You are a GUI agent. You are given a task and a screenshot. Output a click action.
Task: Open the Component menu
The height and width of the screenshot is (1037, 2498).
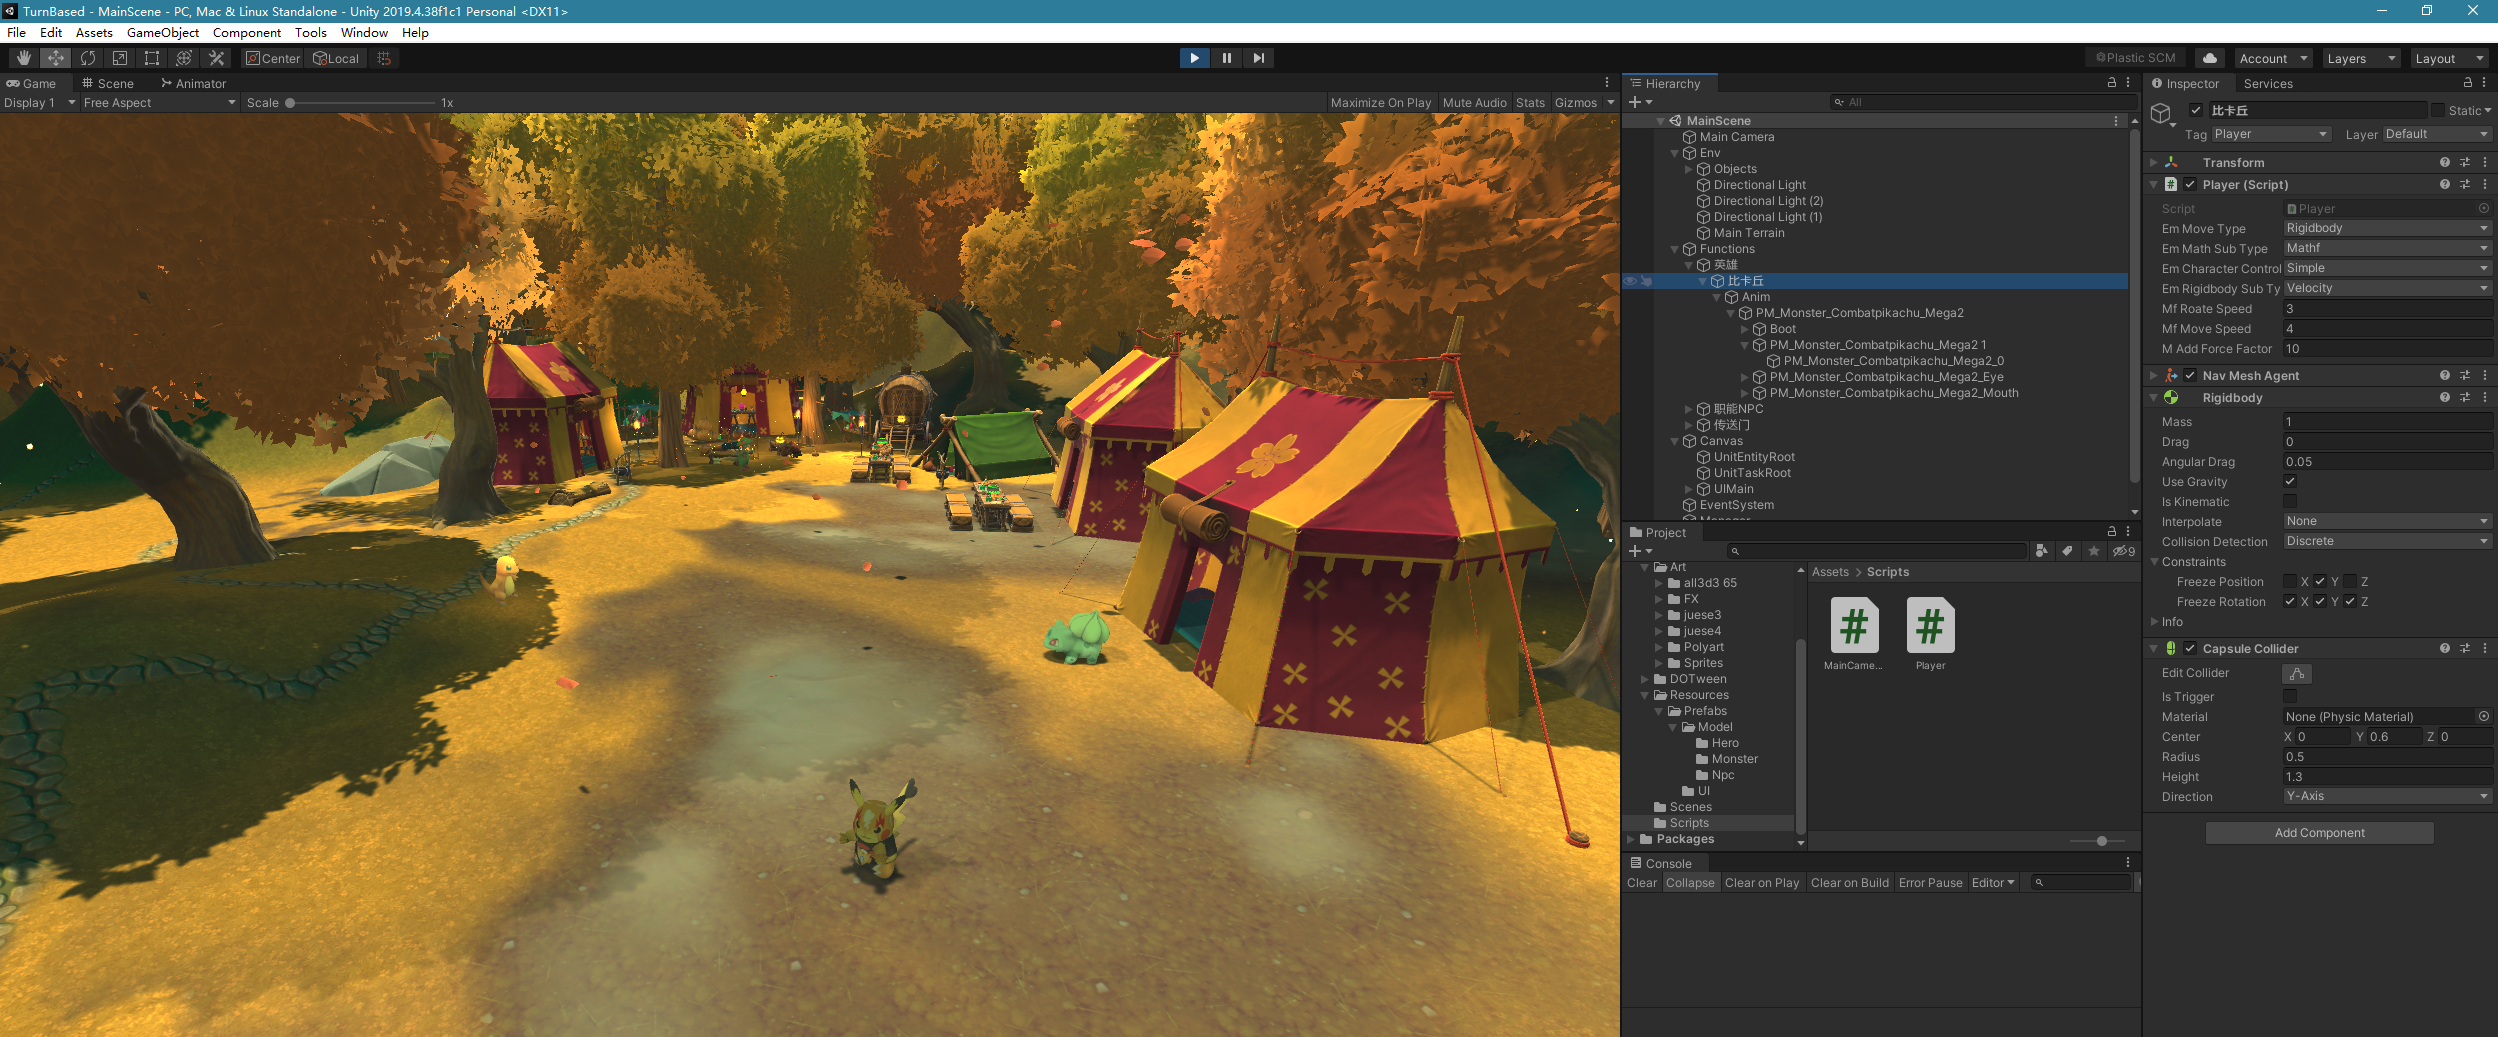click(247, 32)
